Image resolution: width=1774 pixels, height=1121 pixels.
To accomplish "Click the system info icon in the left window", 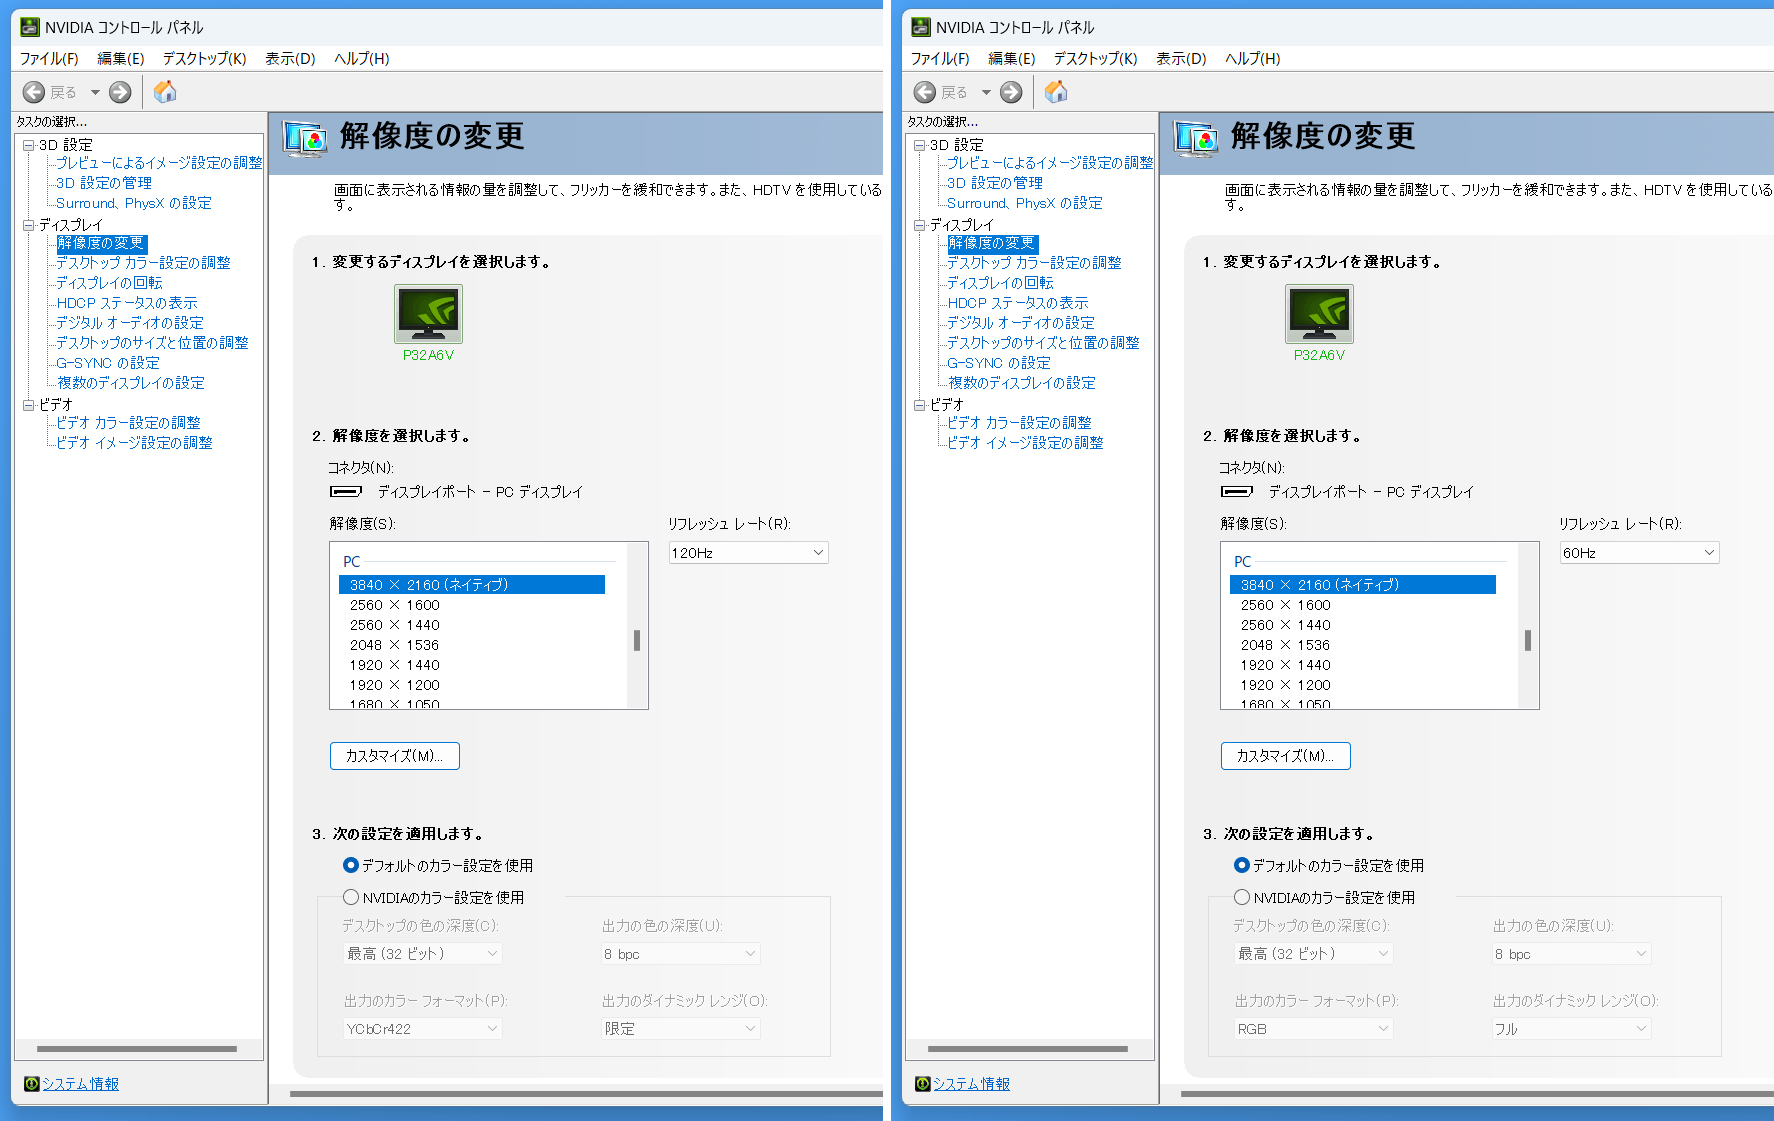I will click(x=31, y=1084).
